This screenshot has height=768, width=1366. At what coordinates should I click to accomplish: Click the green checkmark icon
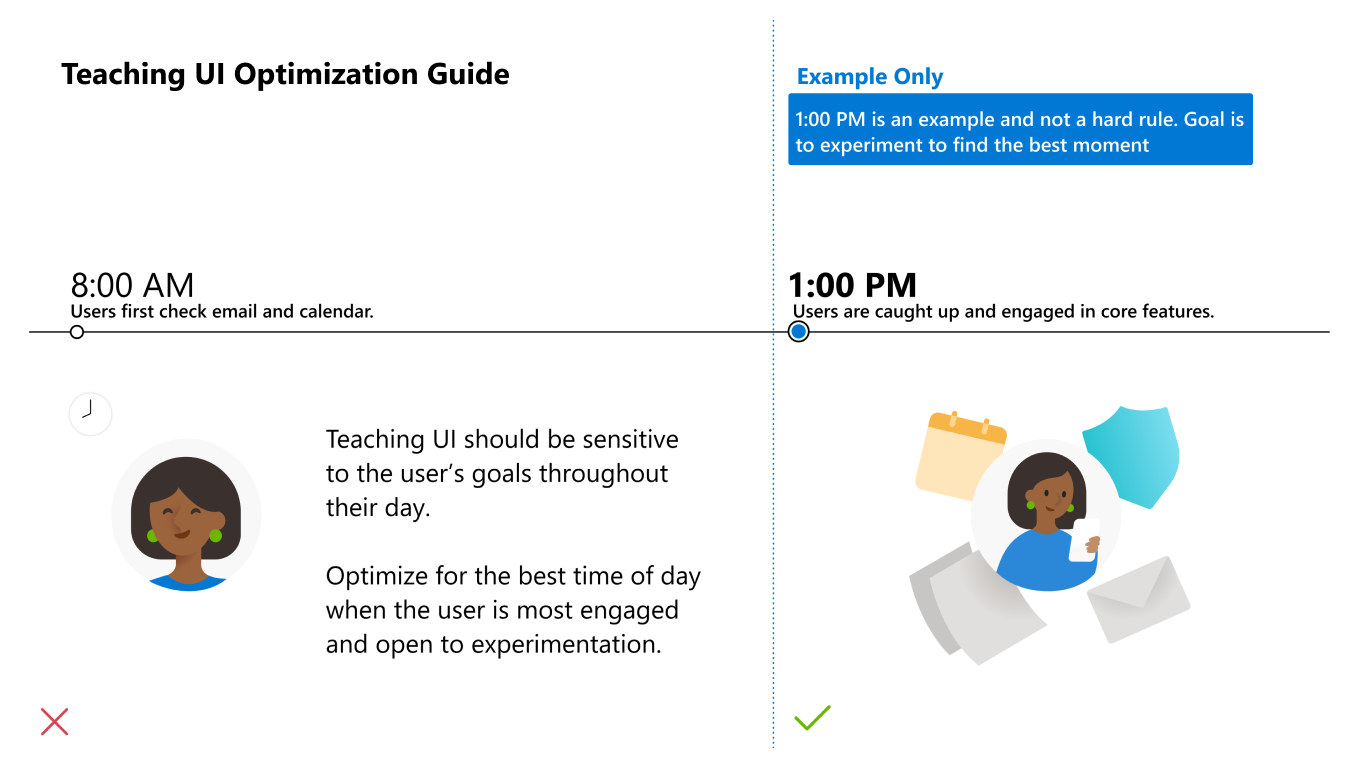point(812,717)
